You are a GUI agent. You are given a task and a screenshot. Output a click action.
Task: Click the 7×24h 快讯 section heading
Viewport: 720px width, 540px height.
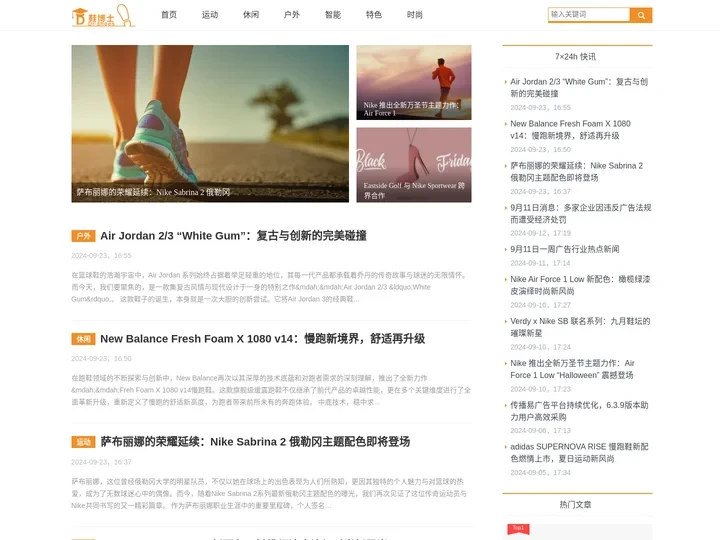click(x=575, y=57)
